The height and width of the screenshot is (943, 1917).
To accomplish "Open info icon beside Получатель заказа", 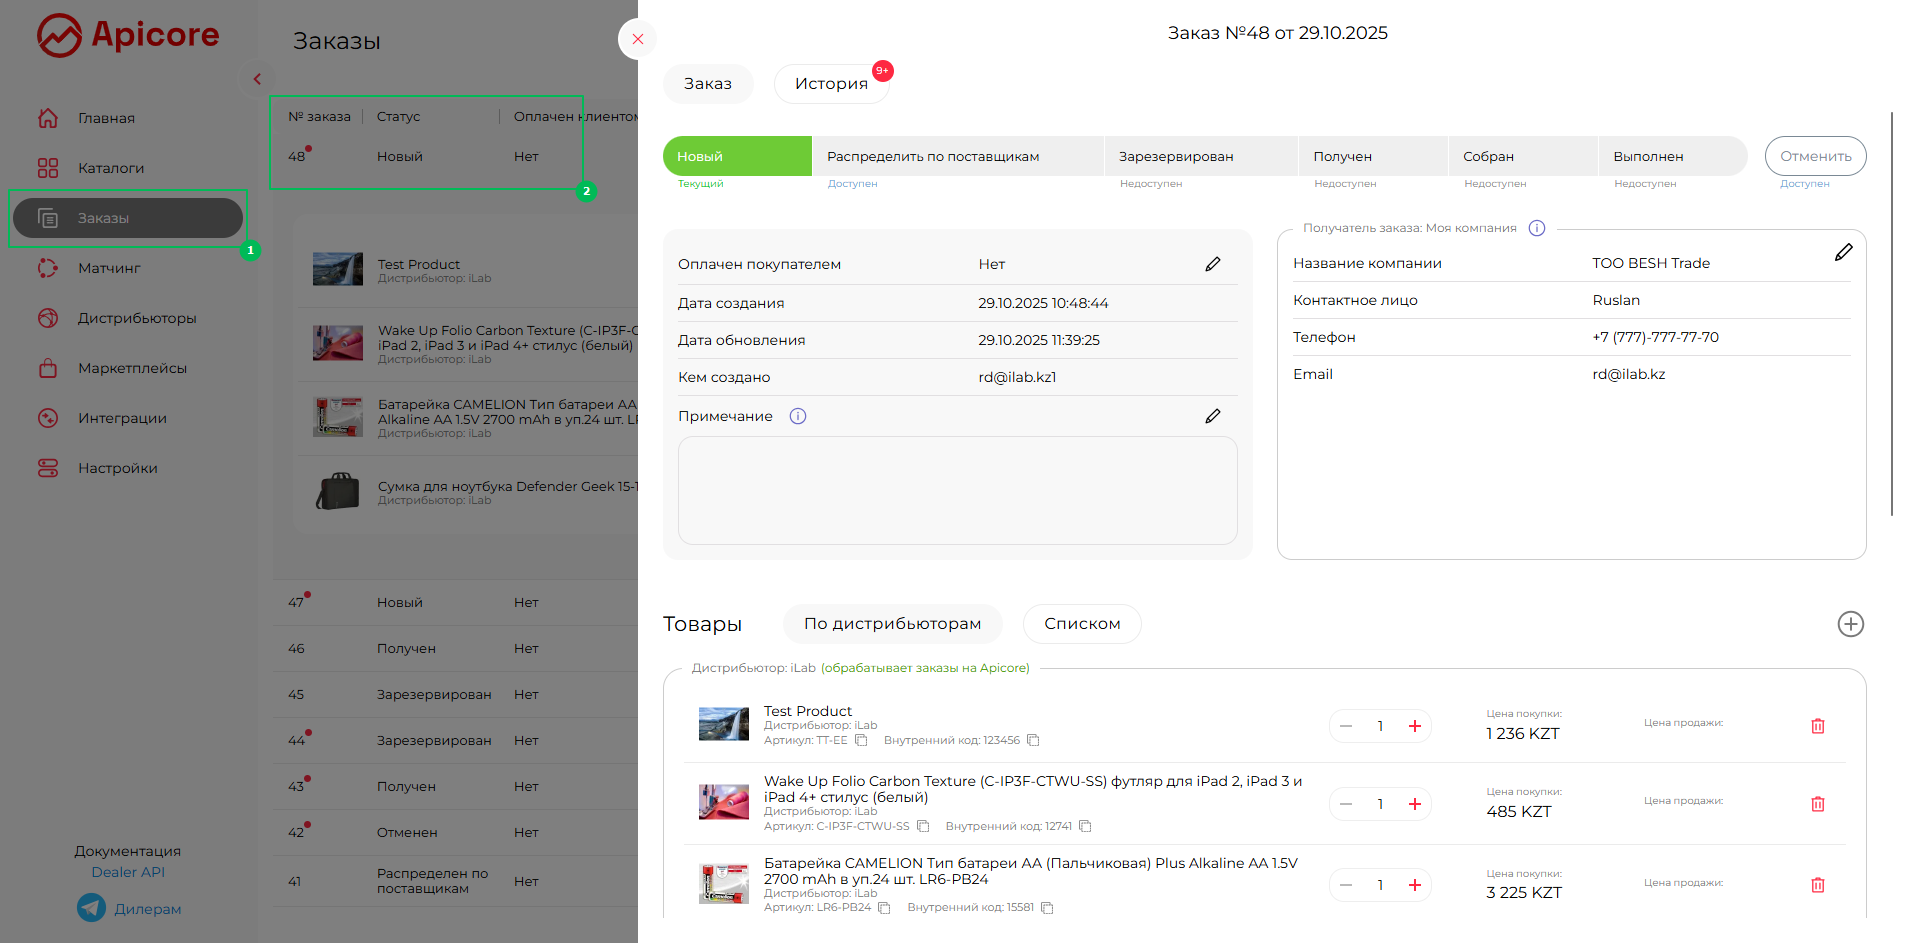I will [1537, 228].
